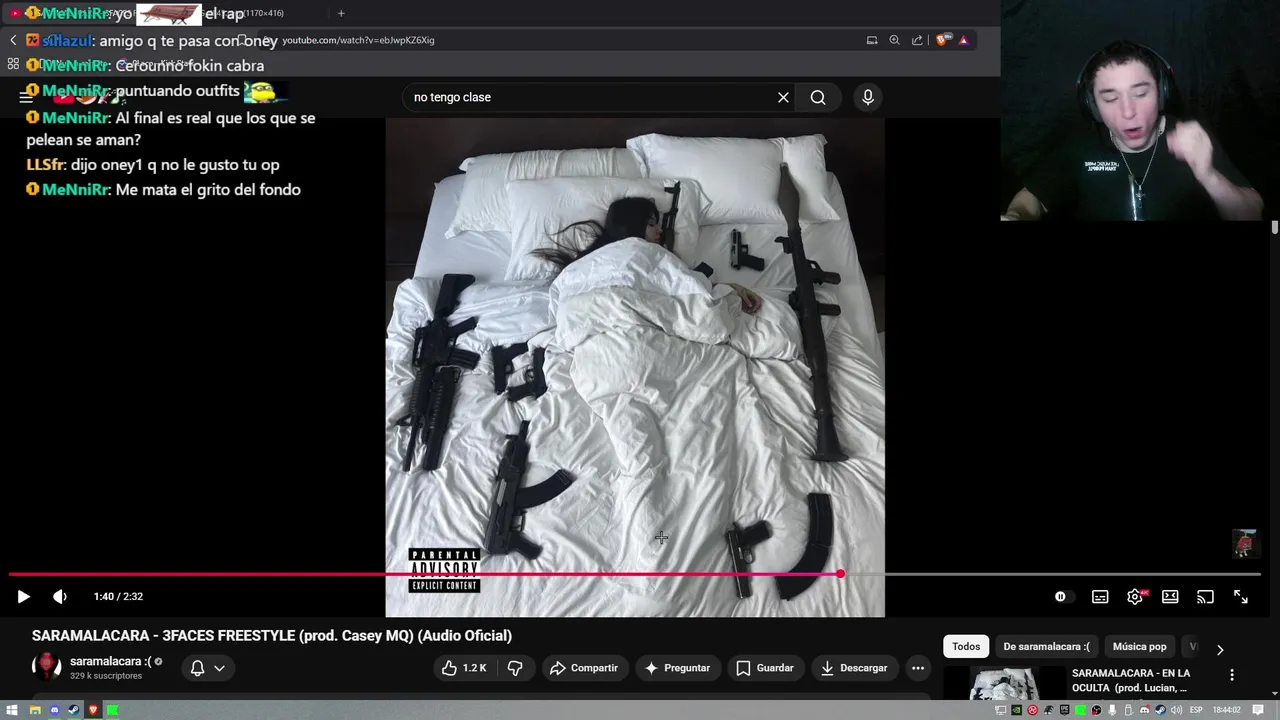Select the Todos filter chip
Image resolution: width=1280 pixels, height=720 pixels.
[x=966, y=647]
